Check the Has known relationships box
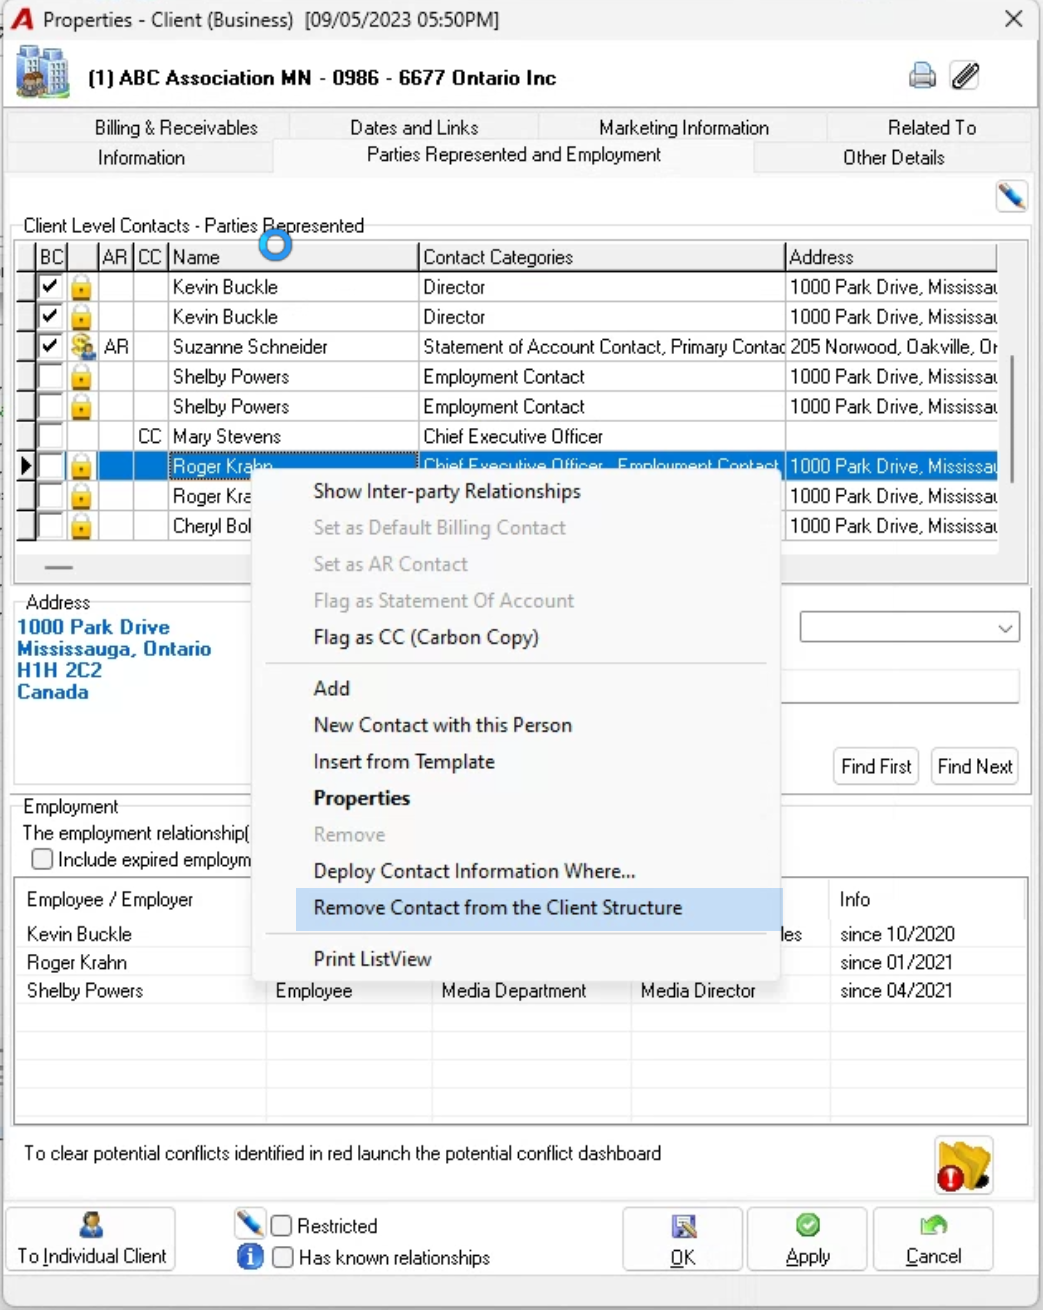This screenshot has height=1310, width=1043. (x=283, y=1257)
